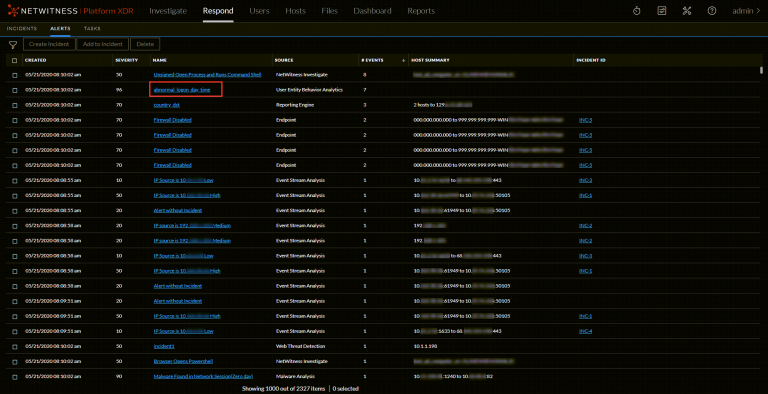Screen dimensions: 768x394
Task: Click the sort arrow on # Events column
Action: pos(404,60)
